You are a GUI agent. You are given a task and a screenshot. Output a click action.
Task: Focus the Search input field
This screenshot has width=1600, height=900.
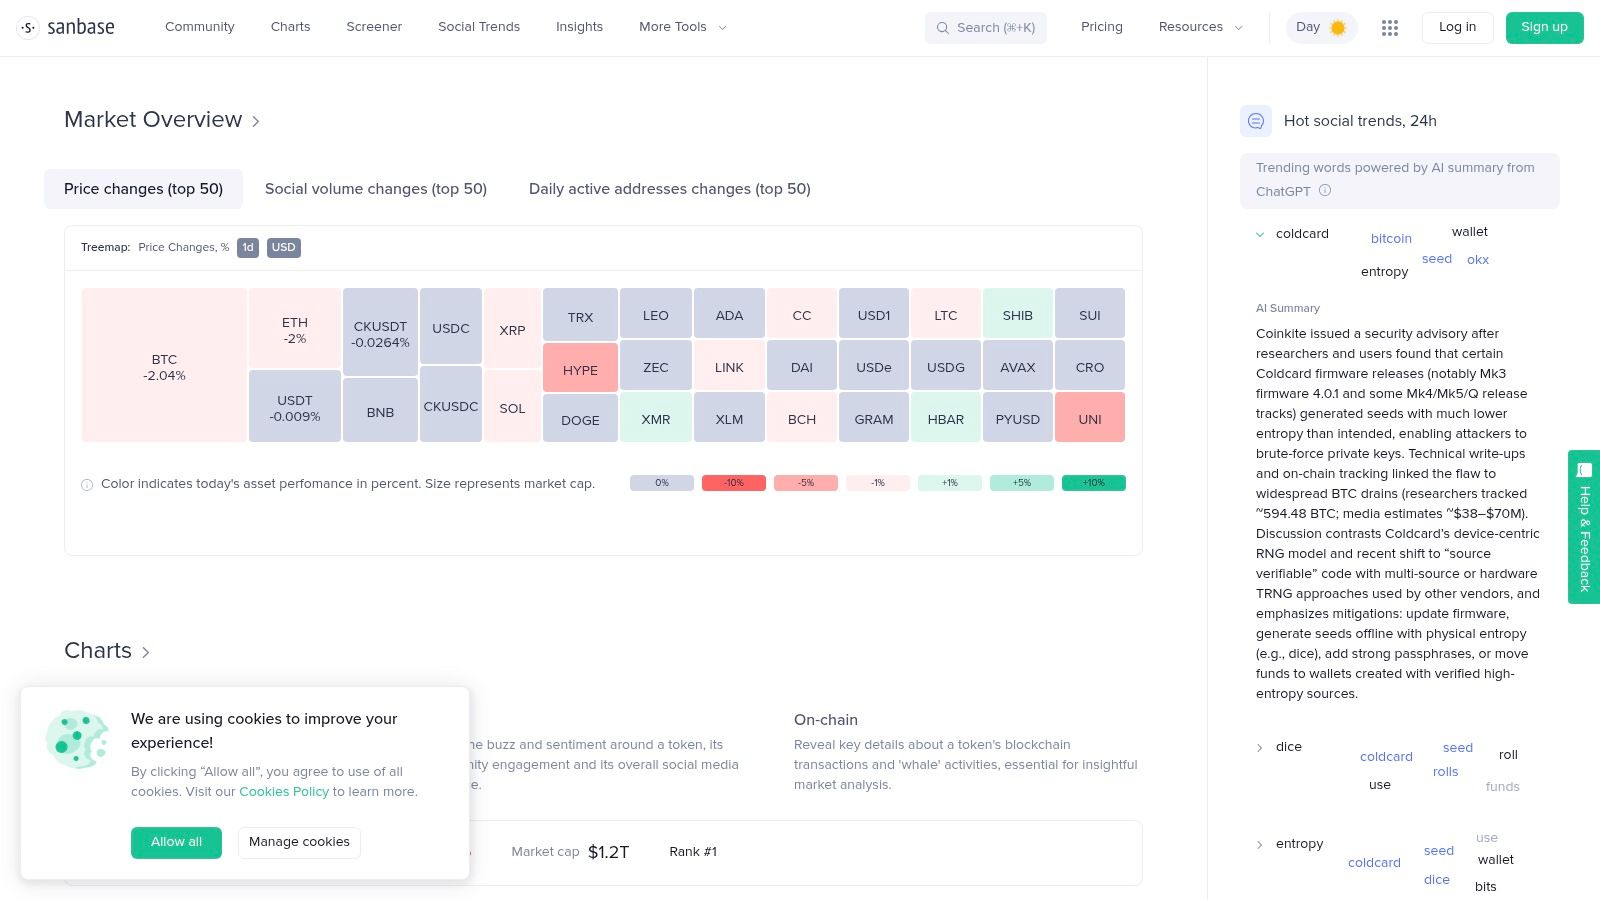coord(986,28)
